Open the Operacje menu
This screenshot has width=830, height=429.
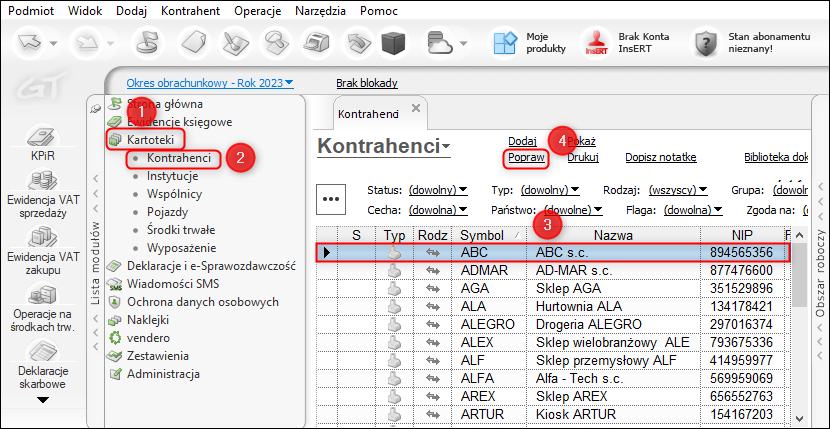coord(258,9)
